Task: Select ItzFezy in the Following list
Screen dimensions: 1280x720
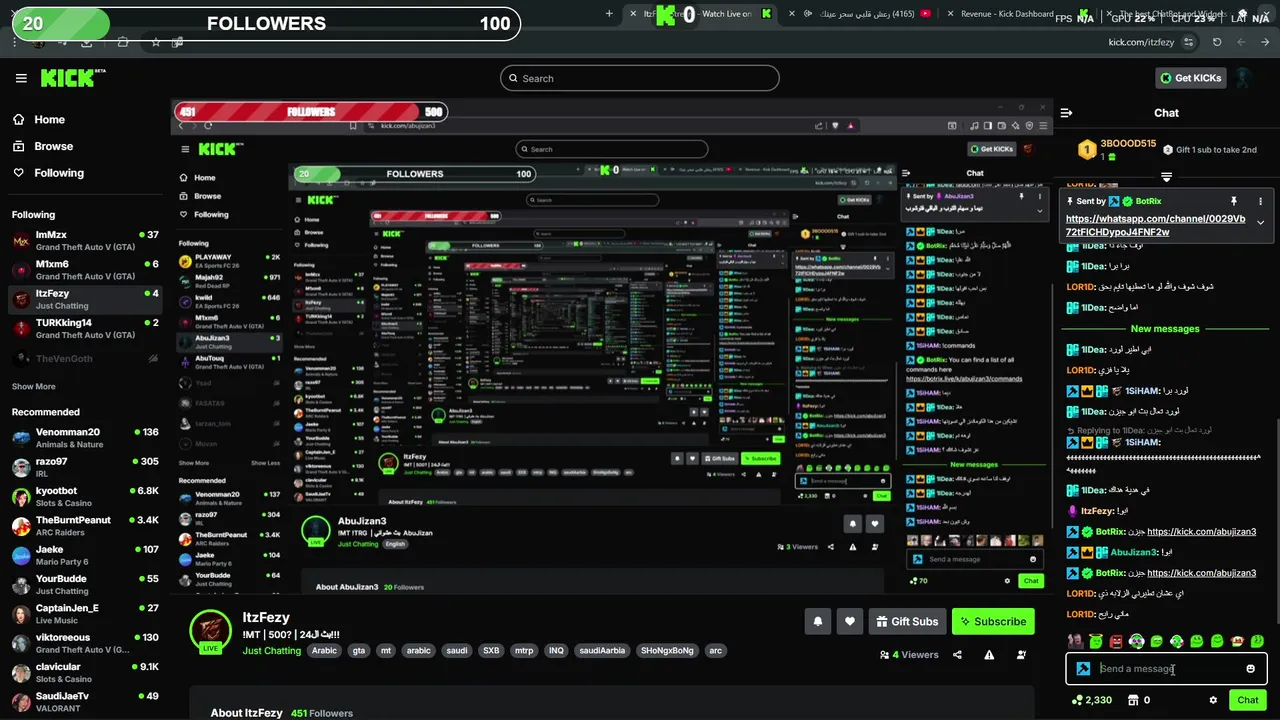Action: pyautogui.click(x=85, y=299)
